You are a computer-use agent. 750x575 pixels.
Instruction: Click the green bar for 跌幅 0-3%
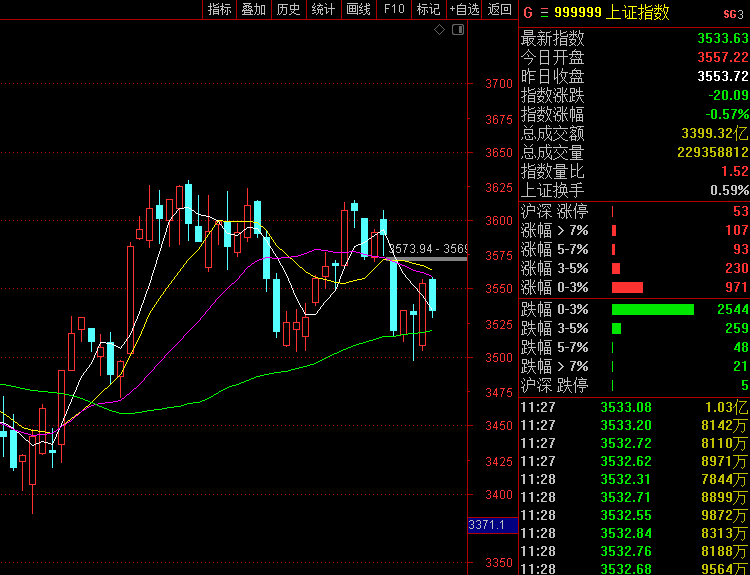[x=652, y=309]
